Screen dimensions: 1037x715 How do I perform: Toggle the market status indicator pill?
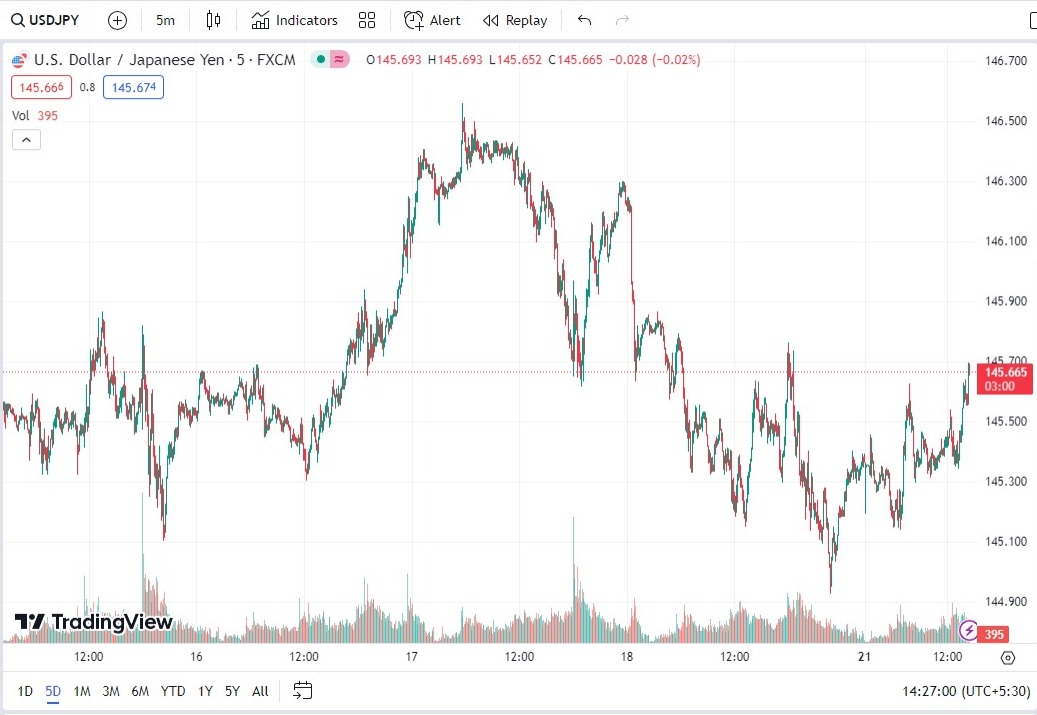point(330,60)
